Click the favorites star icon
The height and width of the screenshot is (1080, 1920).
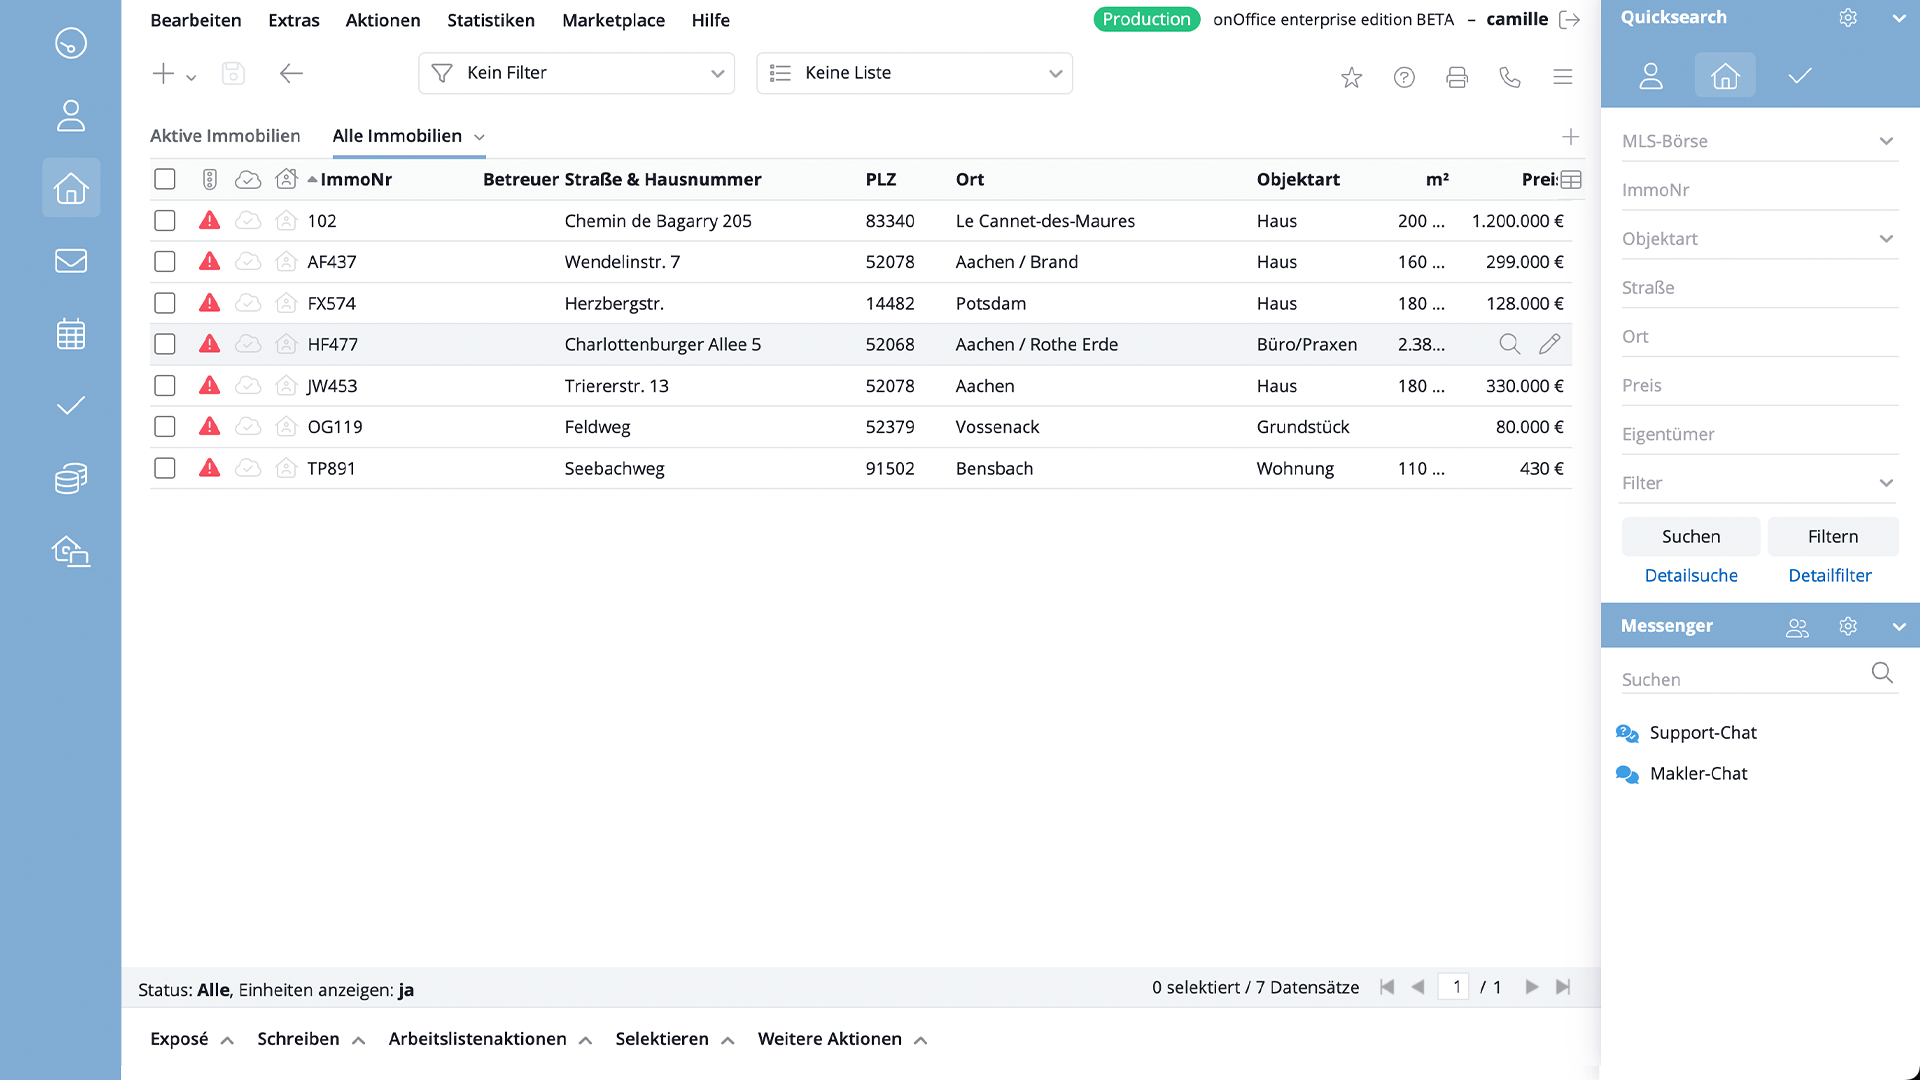(x=1351, y=77)
